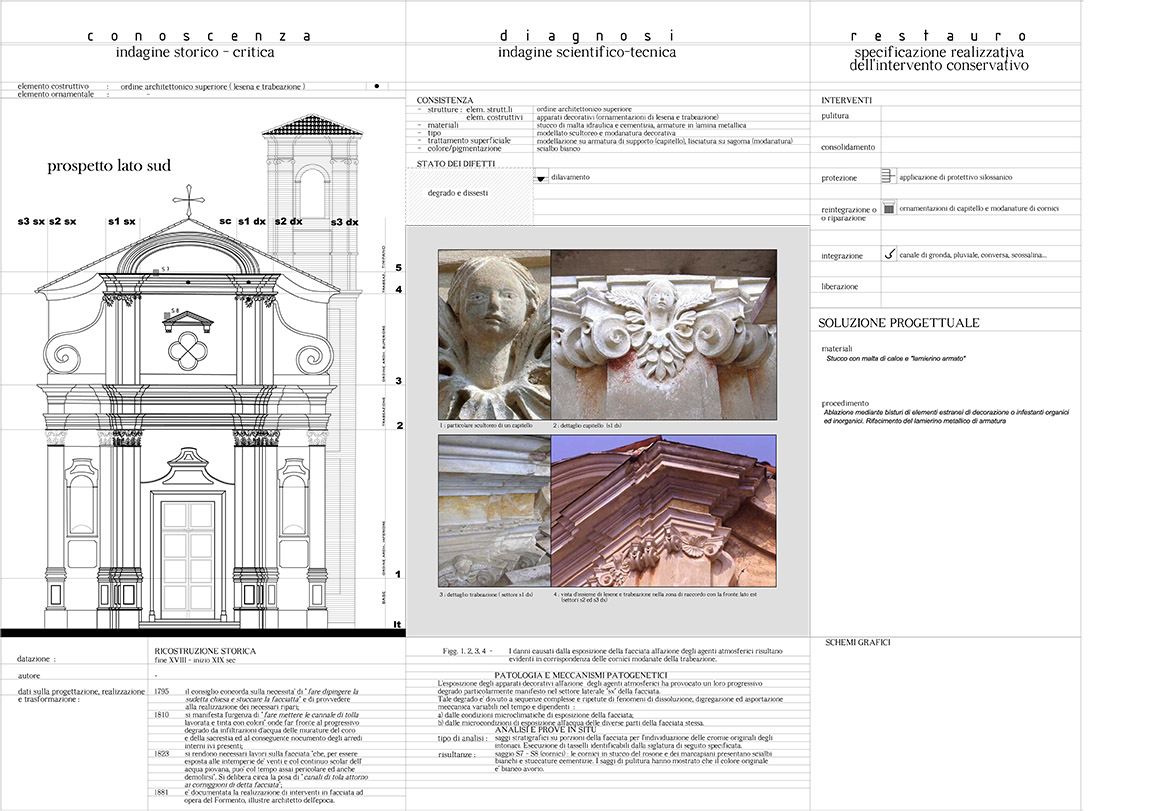Click the main entrance door of the facade
Image resolution: width=1170 pixels, height=811 pixels.
point(188,555)
